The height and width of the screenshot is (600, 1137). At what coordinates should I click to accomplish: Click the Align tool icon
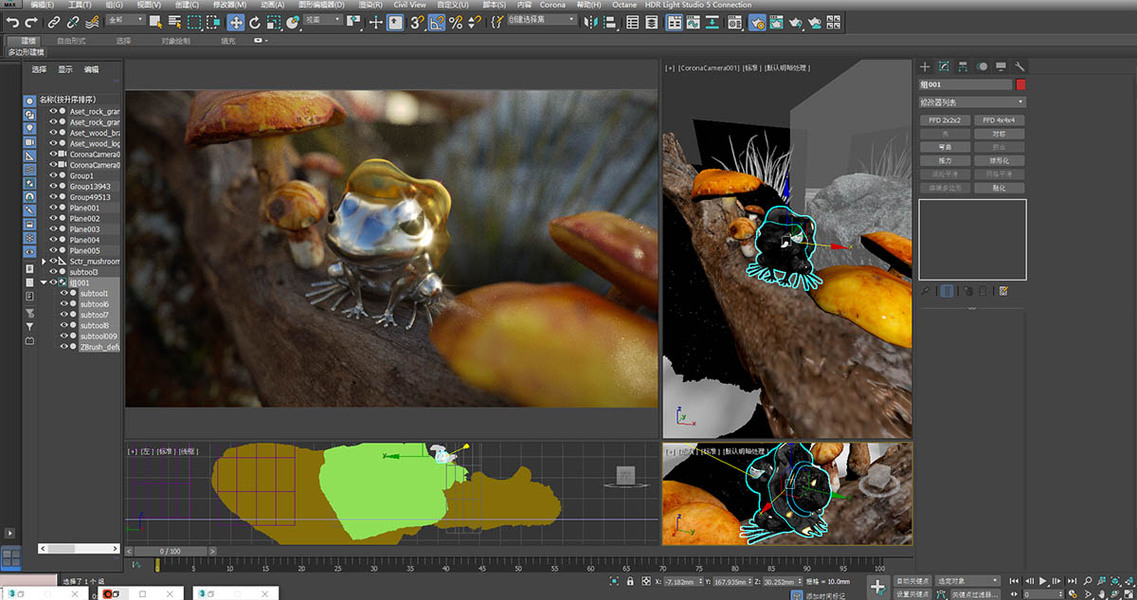(609, 22)
